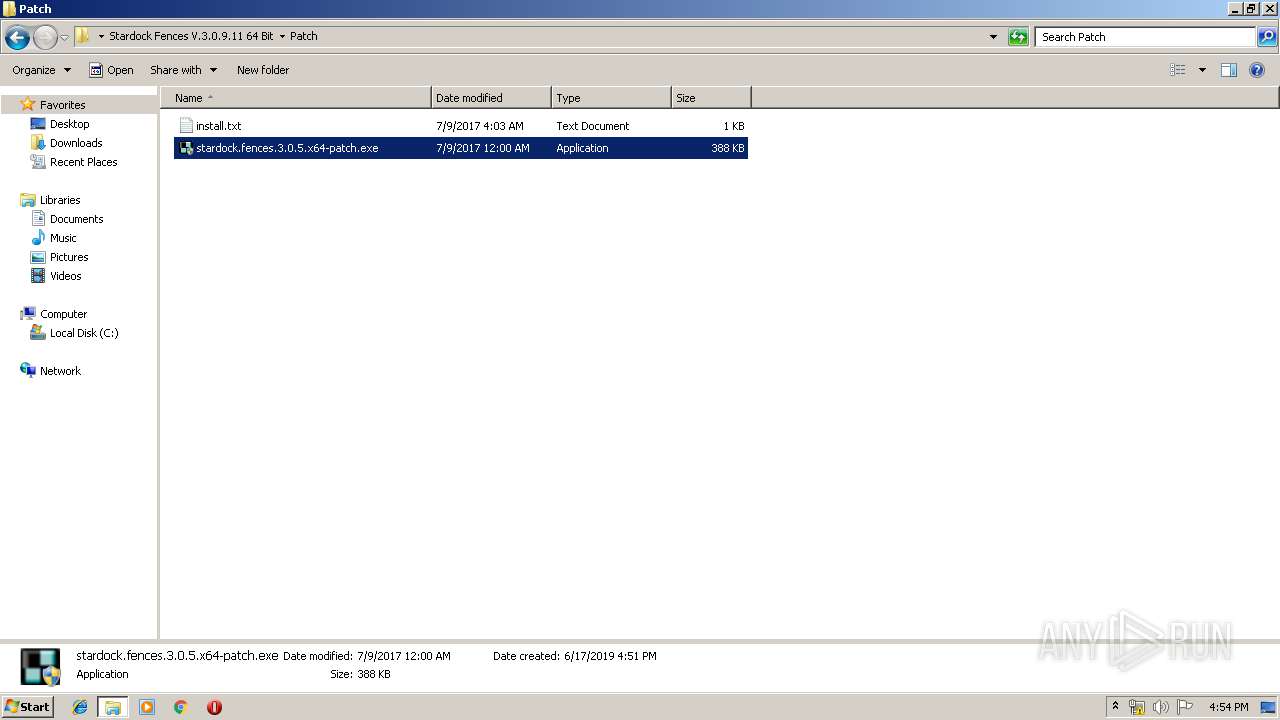
Task: Click the volume speaker tray icon
Action: [1161, 707]
